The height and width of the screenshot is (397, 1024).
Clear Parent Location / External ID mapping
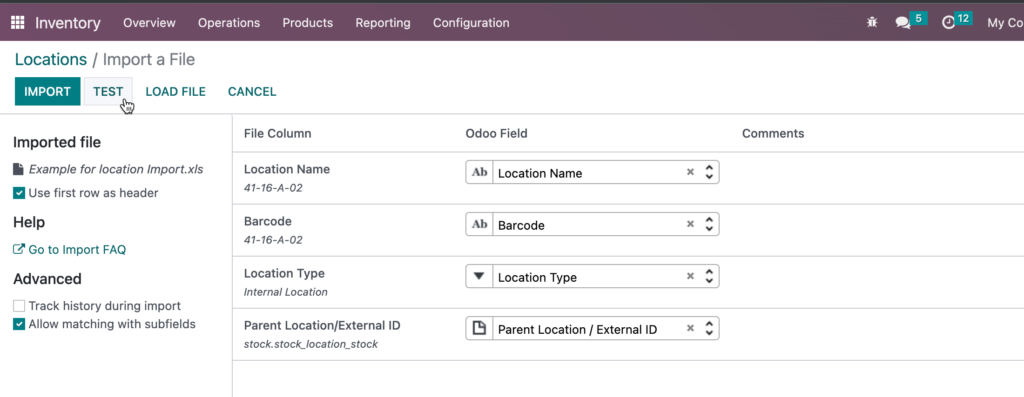(690, 329)
